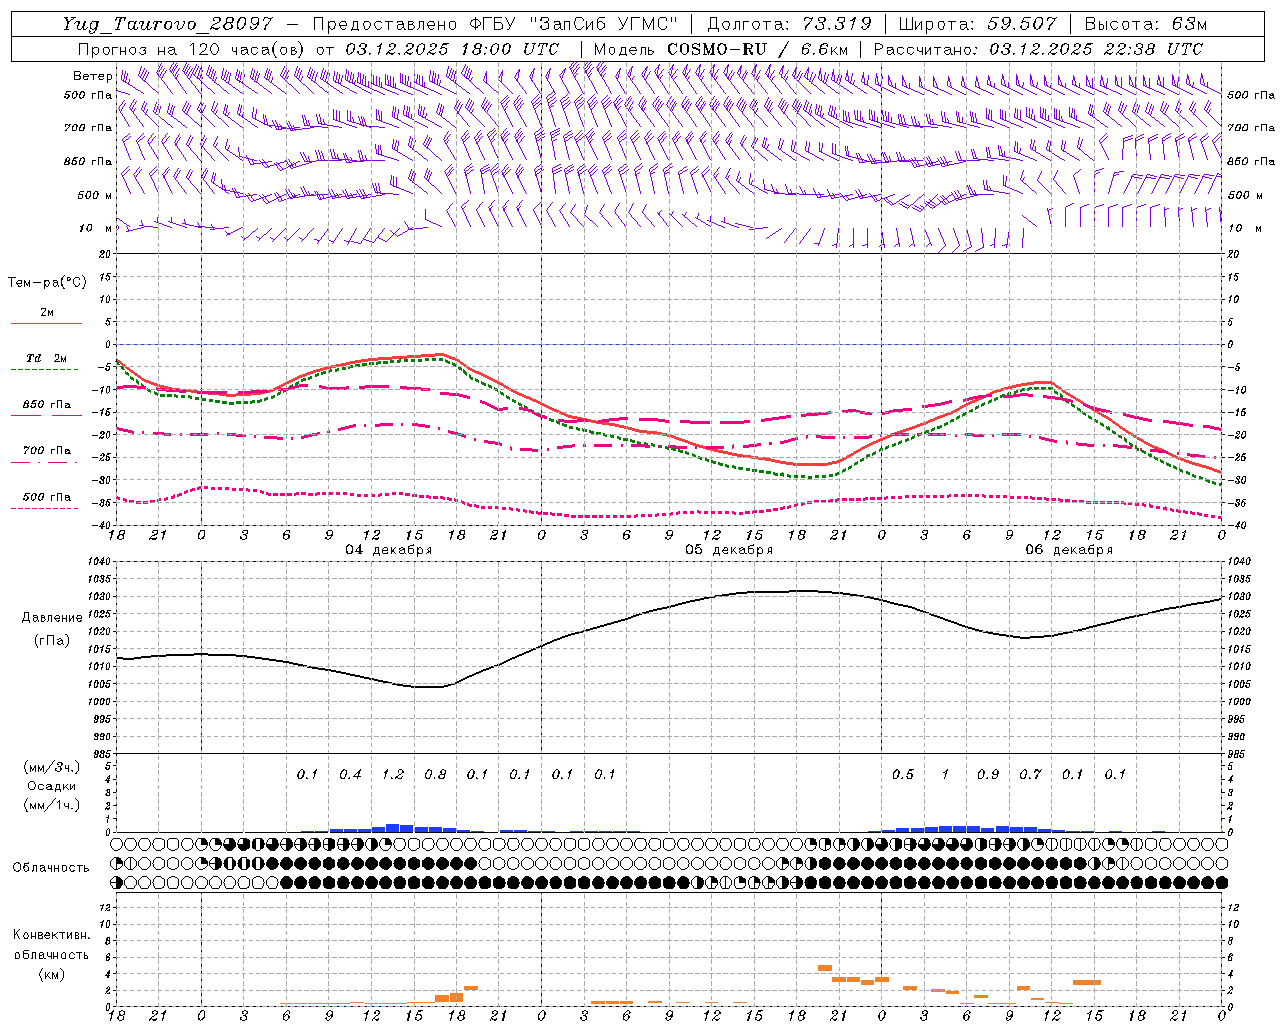Click the 1040 label on left pressure axis
This screenshot has height=1024, width=1280.
99,562
